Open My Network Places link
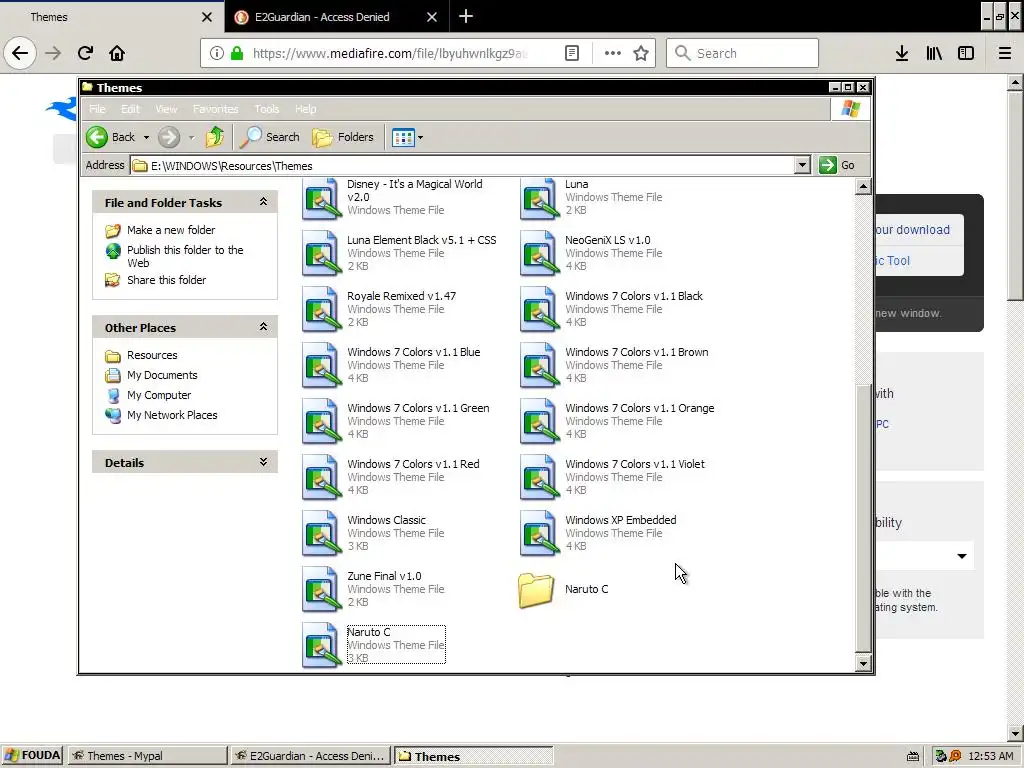This screenshot has height=768, width=1024. pos(172,415)
